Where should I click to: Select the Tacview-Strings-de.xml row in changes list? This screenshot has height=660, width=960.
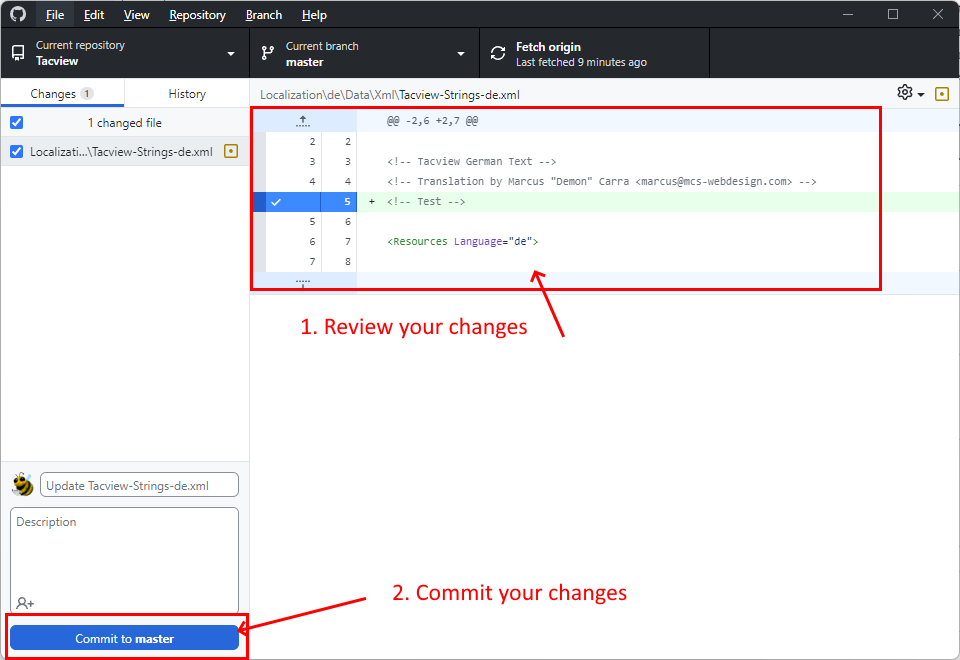[x=125, y=151]
